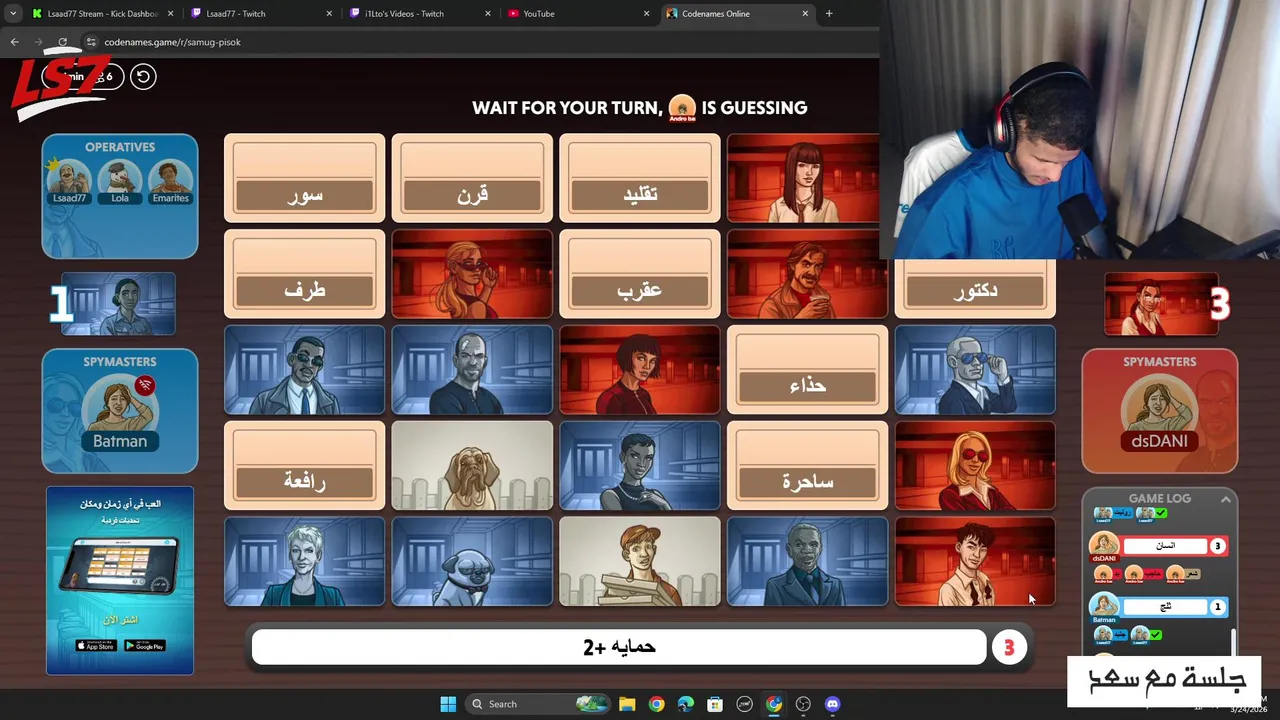
Task: Open Microsoft Store from taskbar
Action: coord(715,704)
